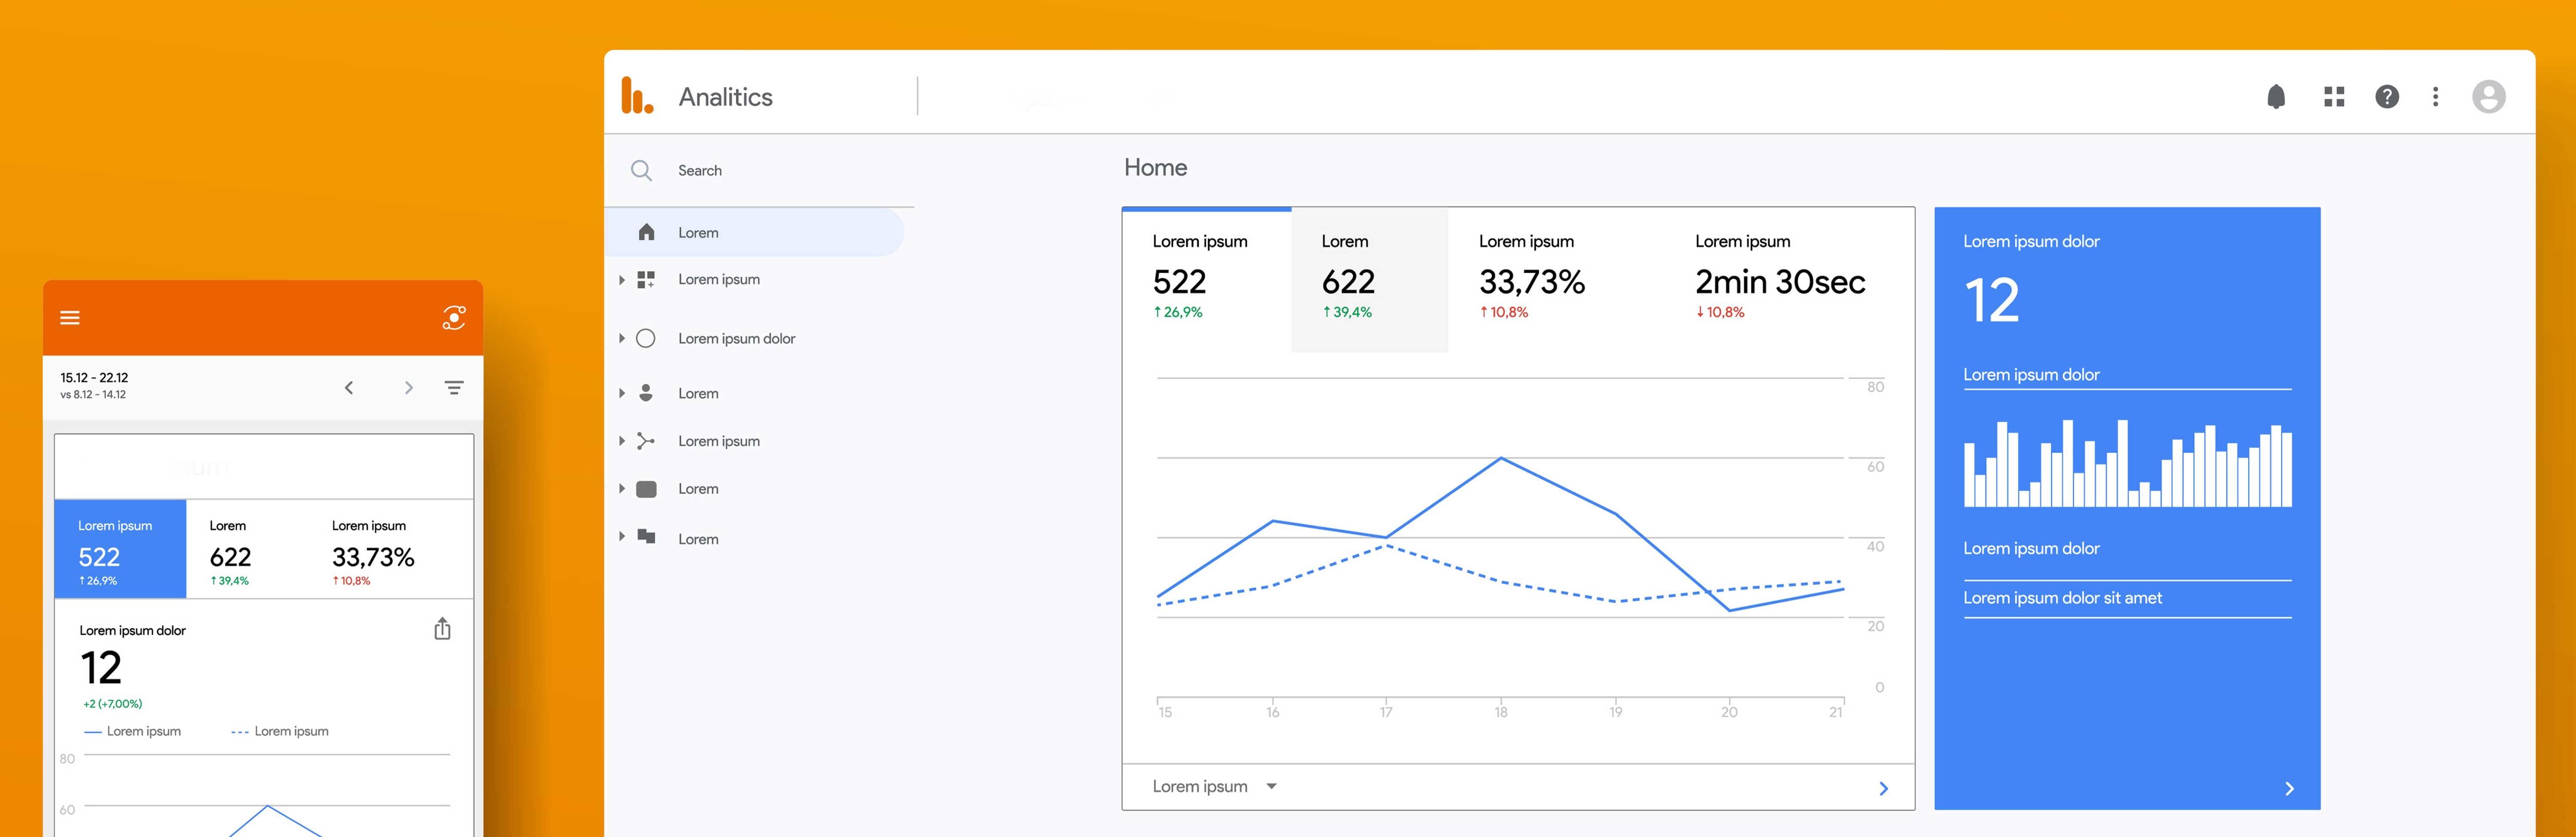Open the filter icon in mobile view

[454, 387]
